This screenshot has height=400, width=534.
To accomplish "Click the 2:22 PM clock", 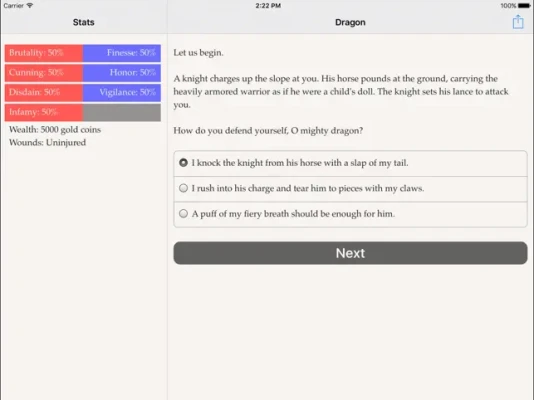I will point(268,6).
